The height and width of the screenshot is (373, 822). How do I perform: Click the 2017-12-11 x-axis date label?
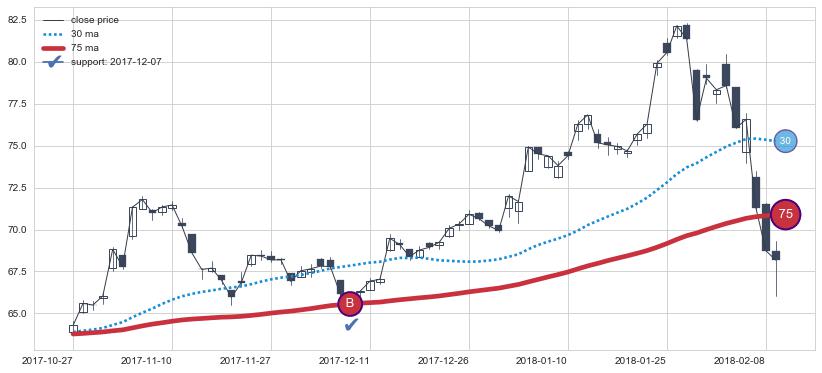point(344,360)
